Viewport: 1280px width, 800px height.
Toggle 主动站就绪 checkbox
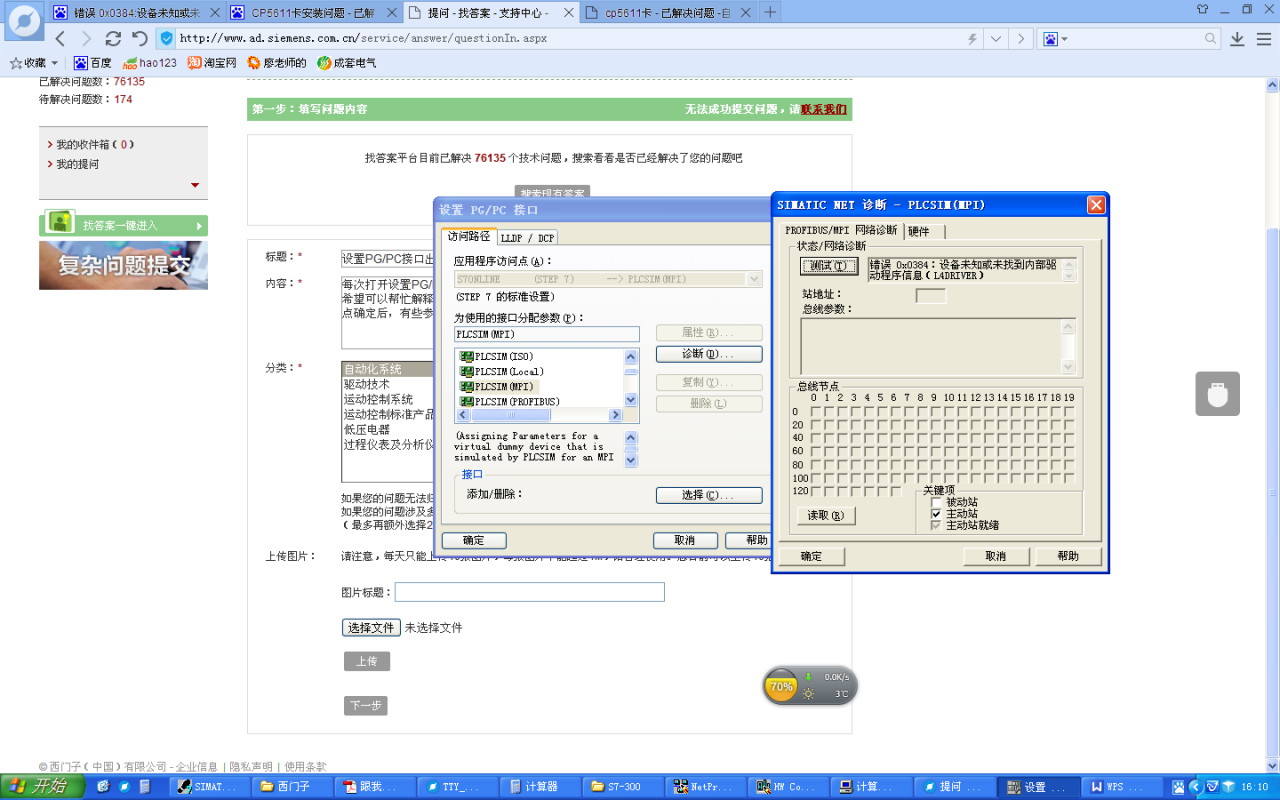937,525
